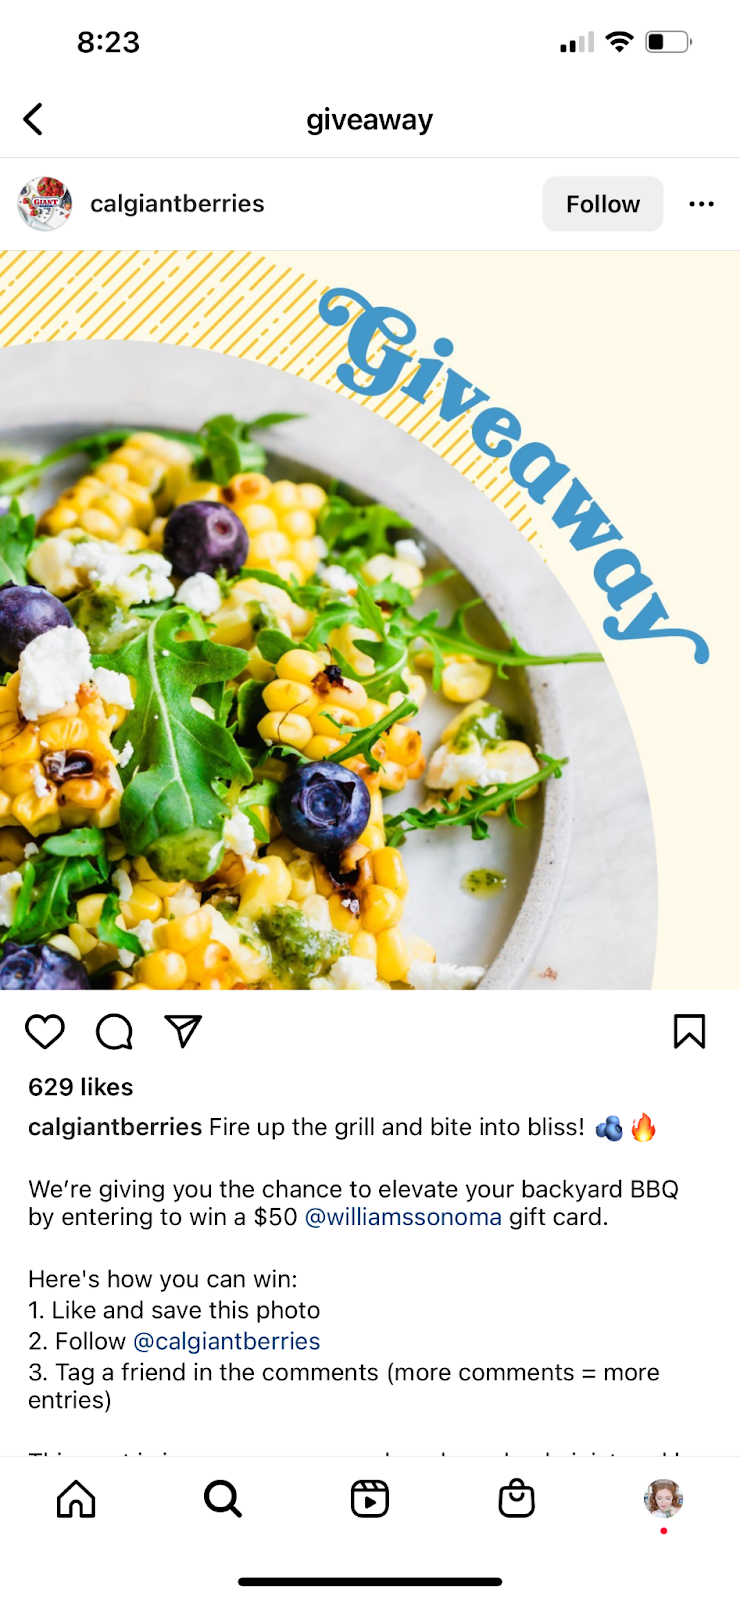
Task: Tap the battery status indicator
Action: point(669,42)
